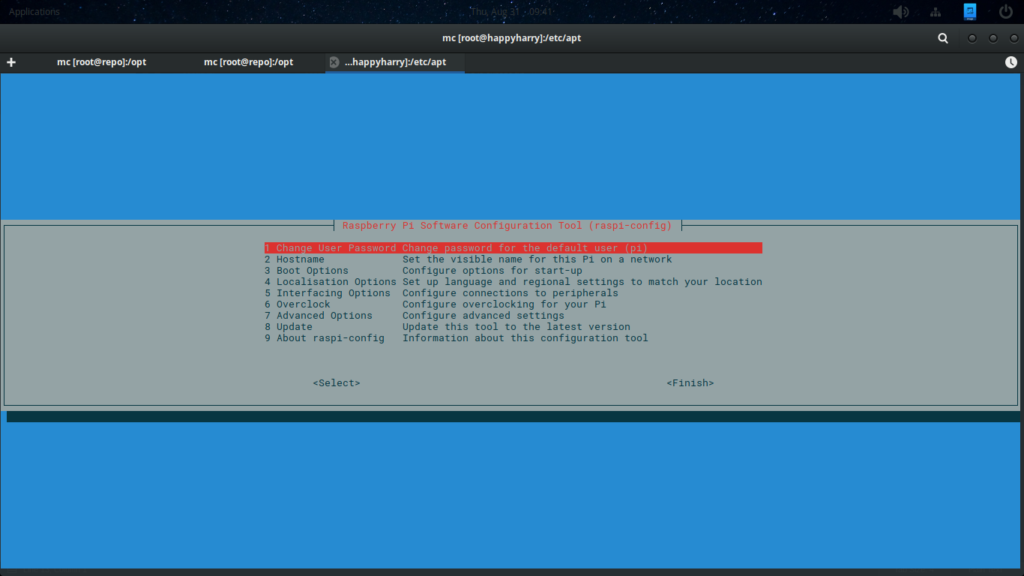Click 'Information about this configuration tool' description
This screenshot has height=576, width=1024.
tap(525, 338)
